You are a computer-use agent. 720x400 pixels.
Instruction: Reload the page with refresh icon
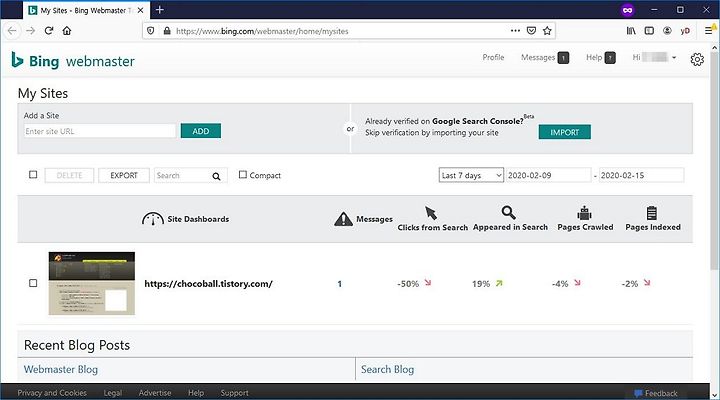49,31
